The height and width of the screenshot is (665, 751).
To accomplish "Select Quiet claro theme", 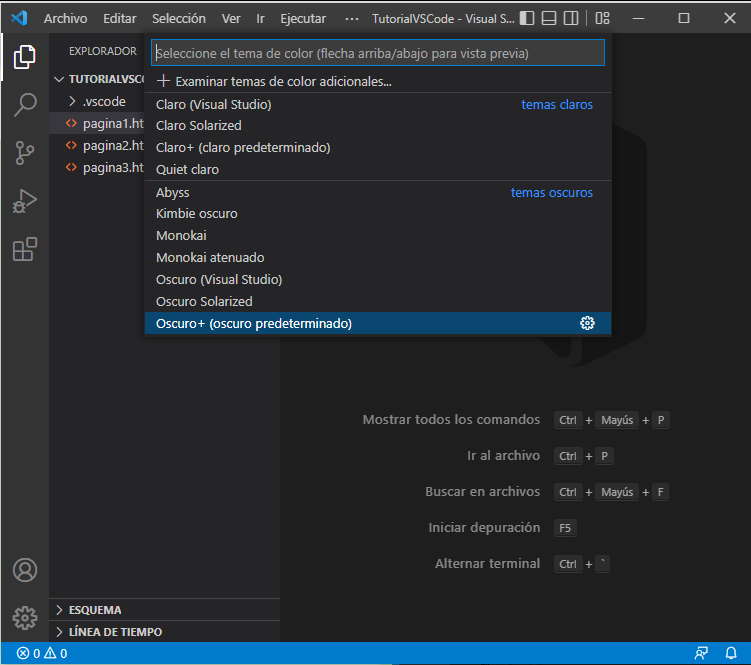I will 378,170.
